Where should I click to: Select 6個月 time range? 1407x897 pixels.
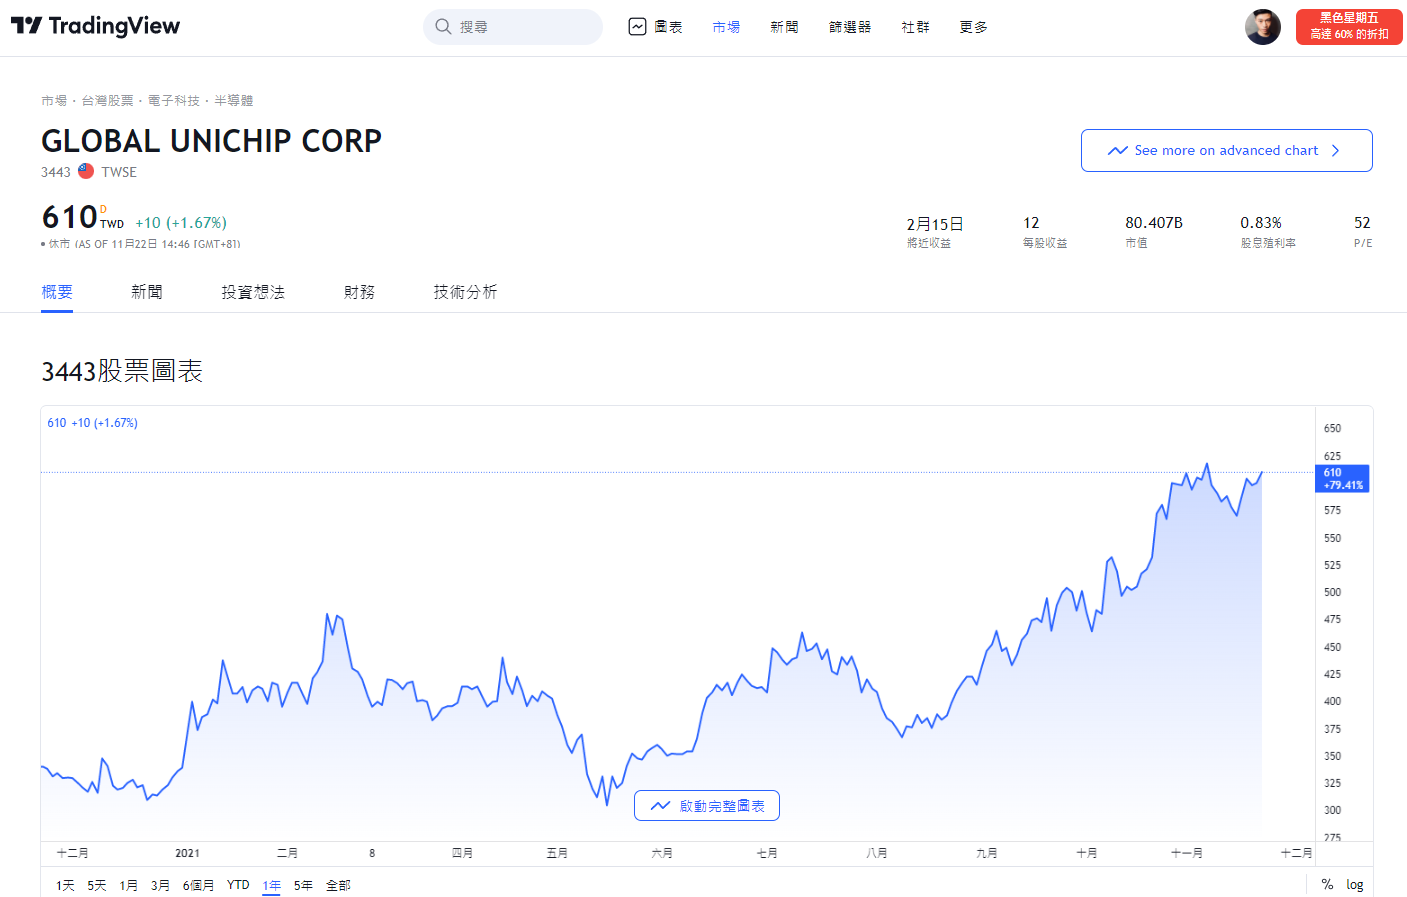(198, 885)
